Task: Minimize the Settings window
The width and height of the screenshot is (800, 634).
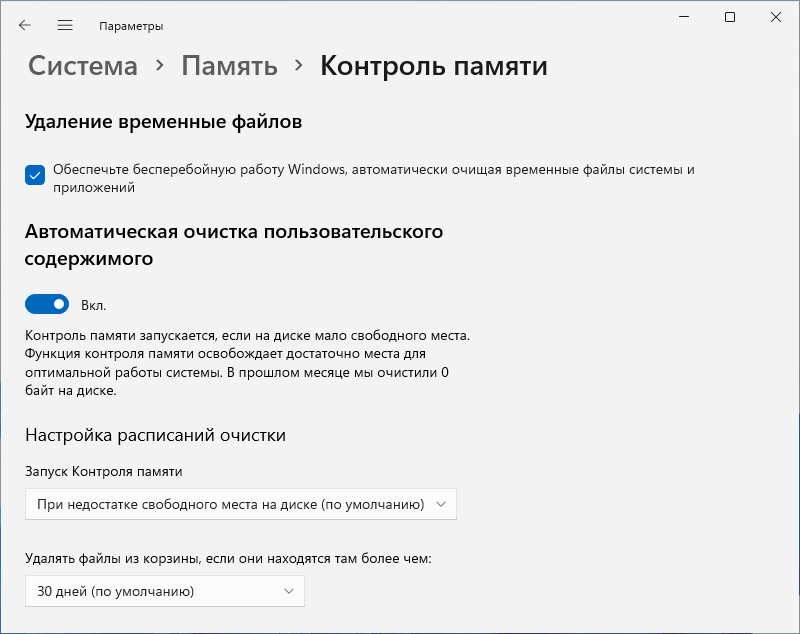Action: tap(684, 17)
